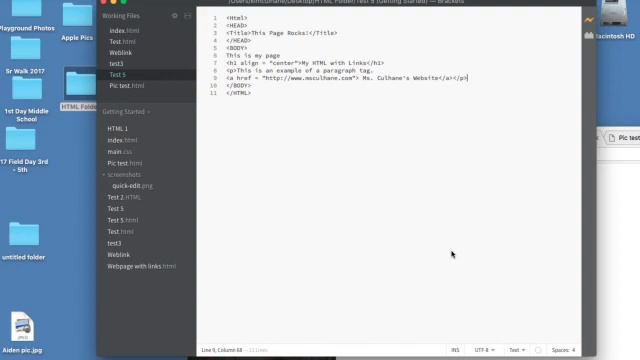The image size is (640, 360).
Task: Click the closing </HTML> tag line
Action: [x=238, y=93]
